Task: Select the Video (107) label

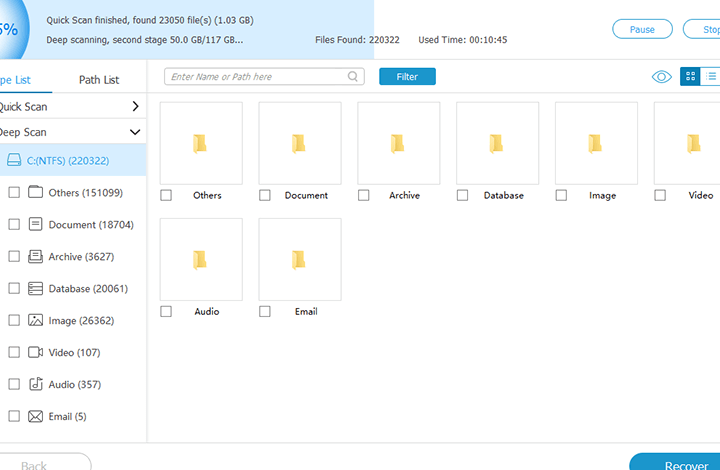Action: click(74, 352)
